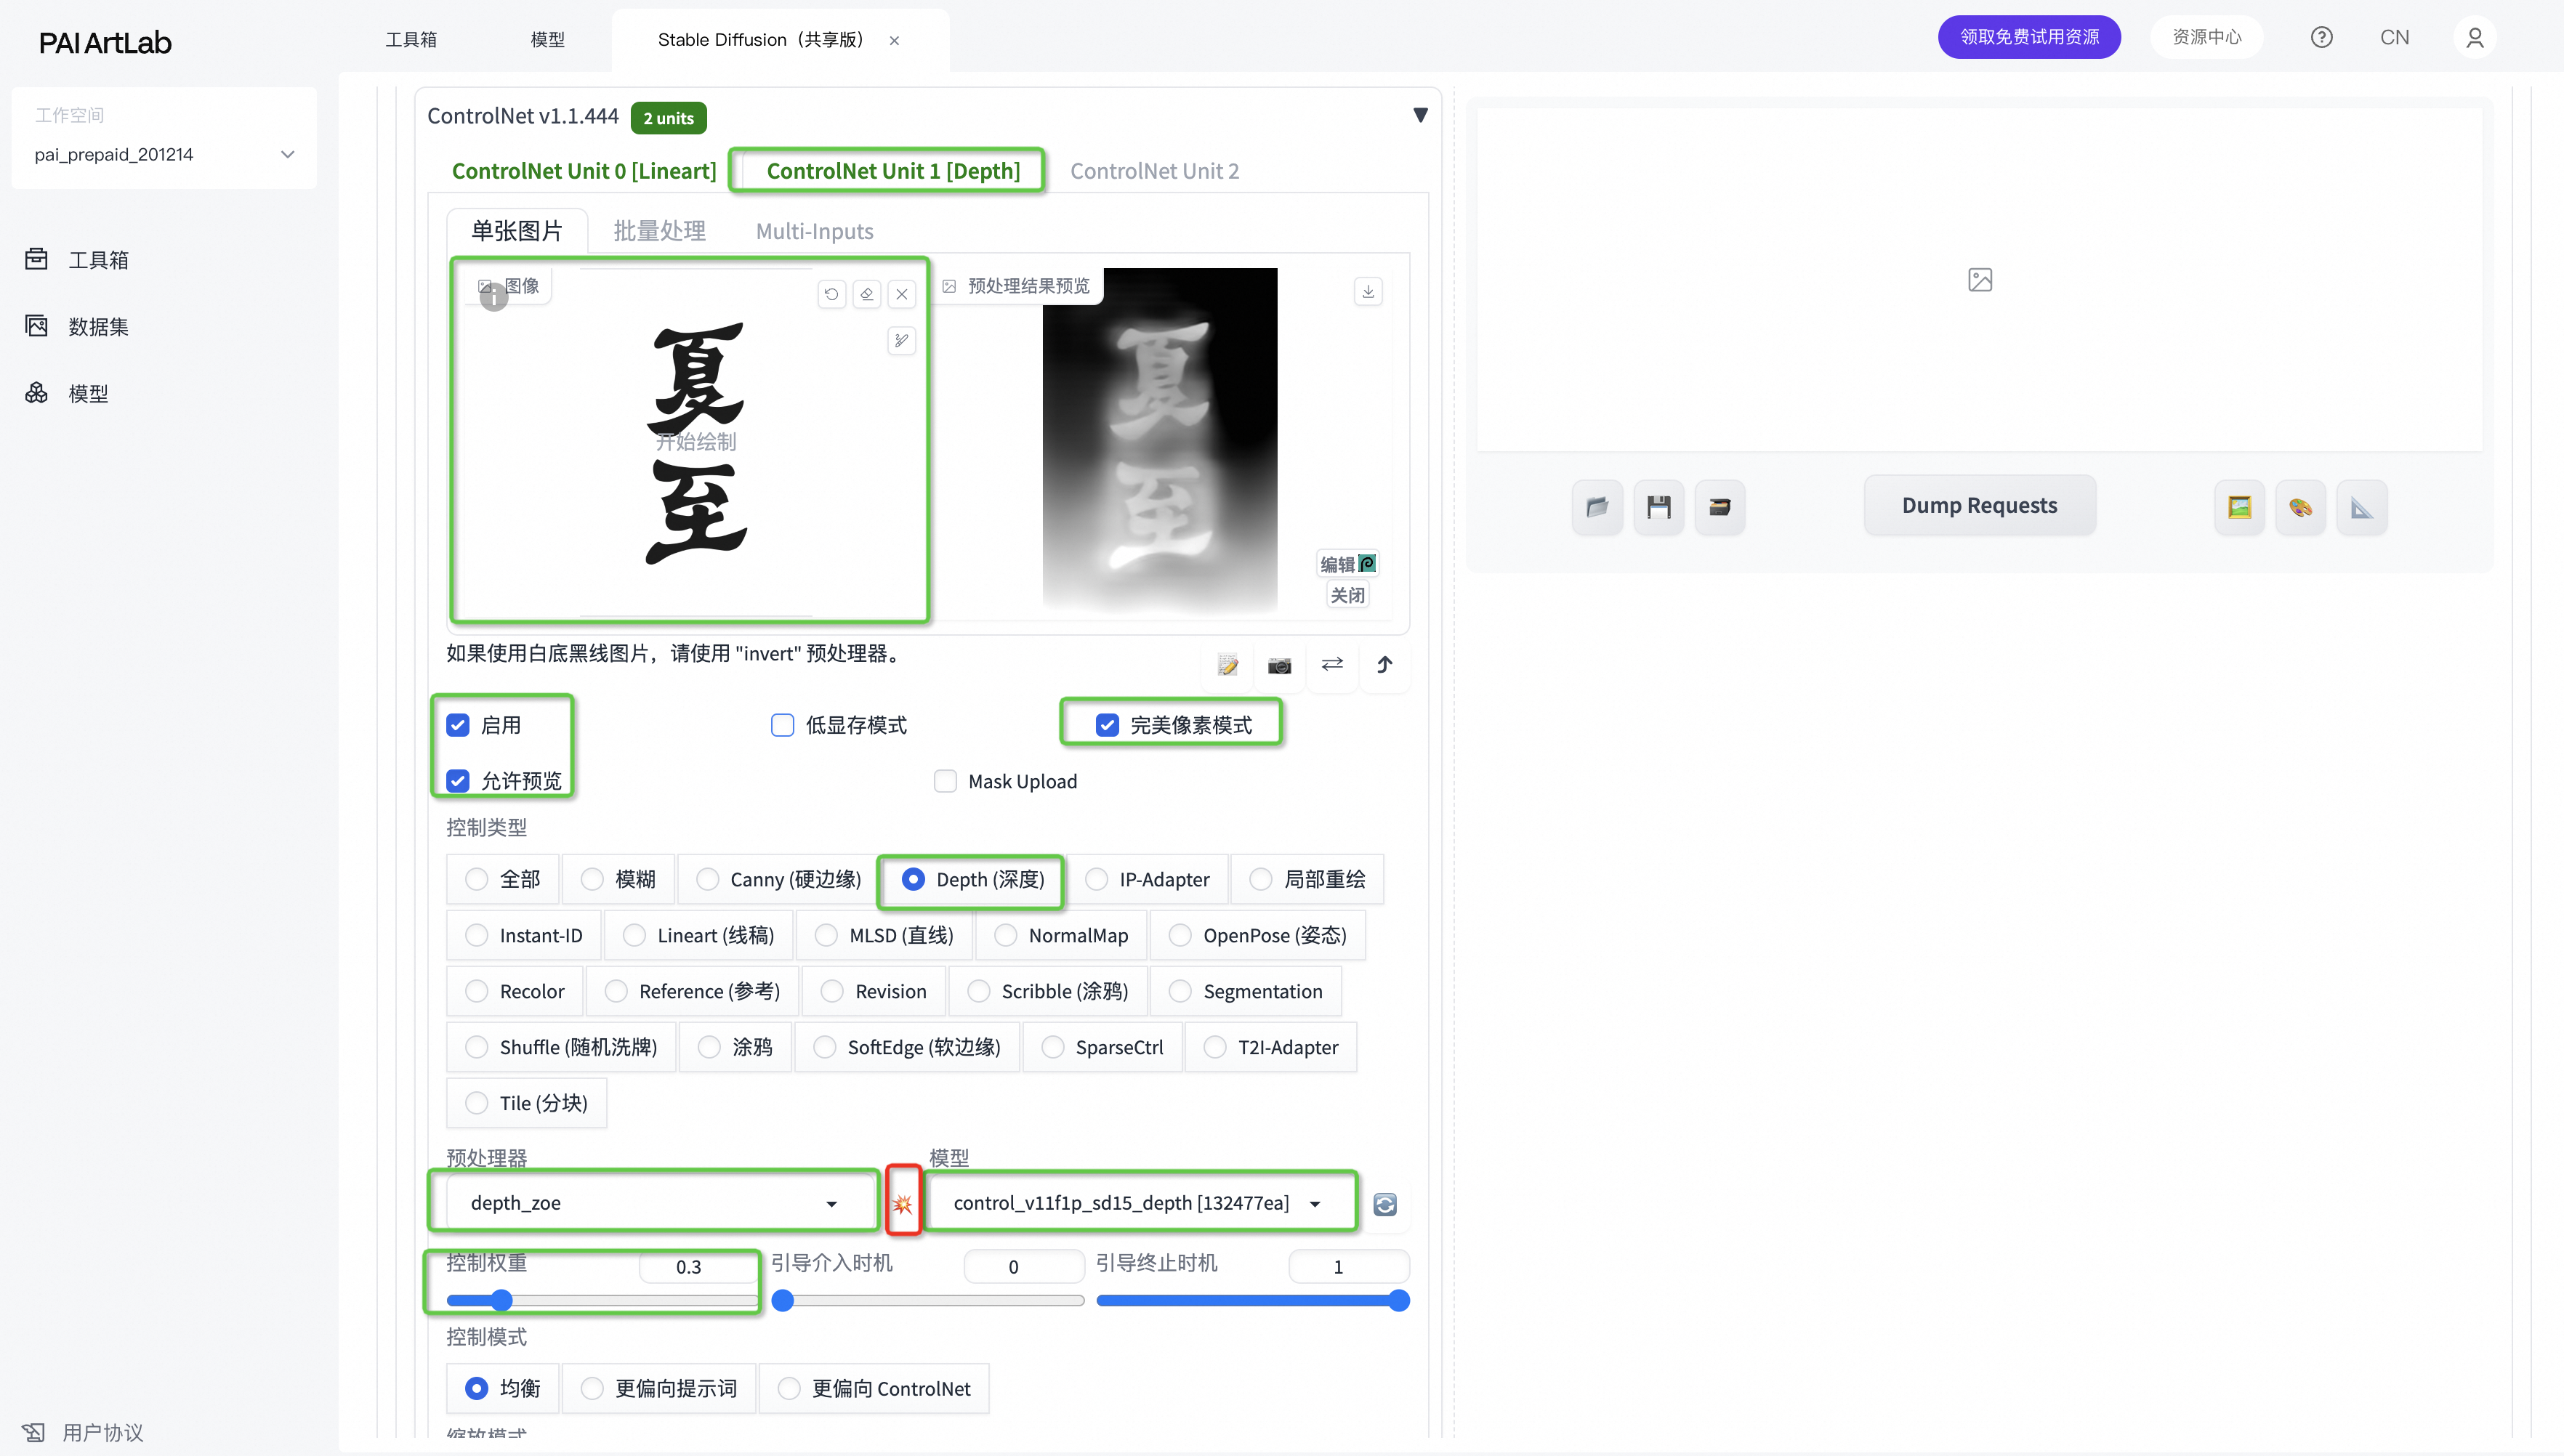Switch to ControlNet Unit 0 [Lineart] tab
Viewport: 2564px width, 1456px height.
[584, 171]
